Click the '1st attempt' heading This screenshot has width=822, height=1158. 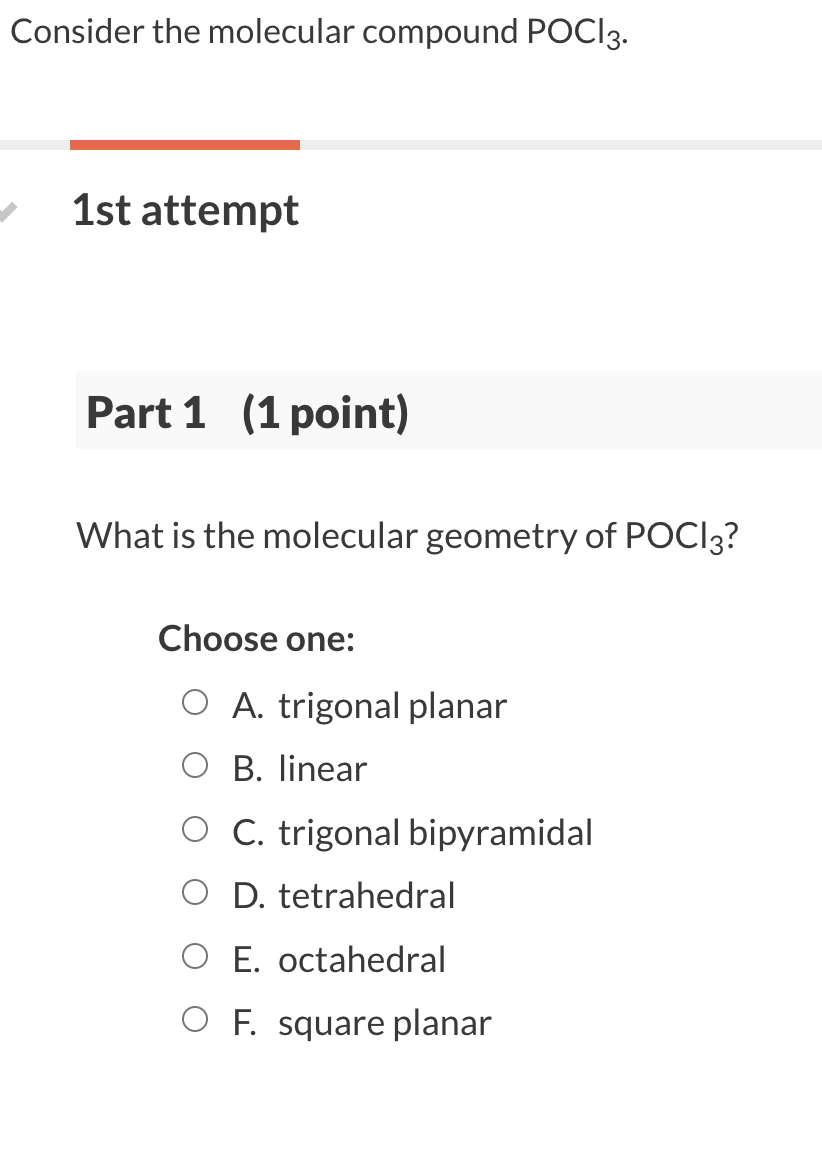(184, 209)
